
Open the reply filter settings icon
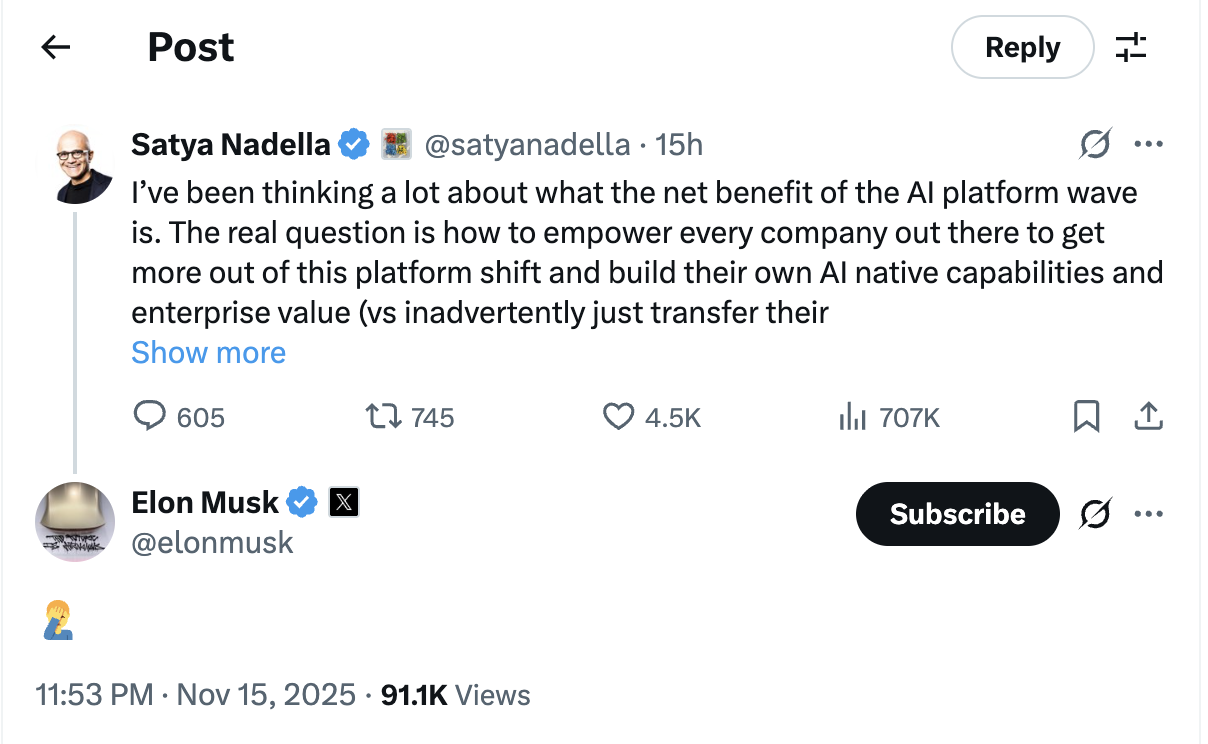coord(1131,47)
